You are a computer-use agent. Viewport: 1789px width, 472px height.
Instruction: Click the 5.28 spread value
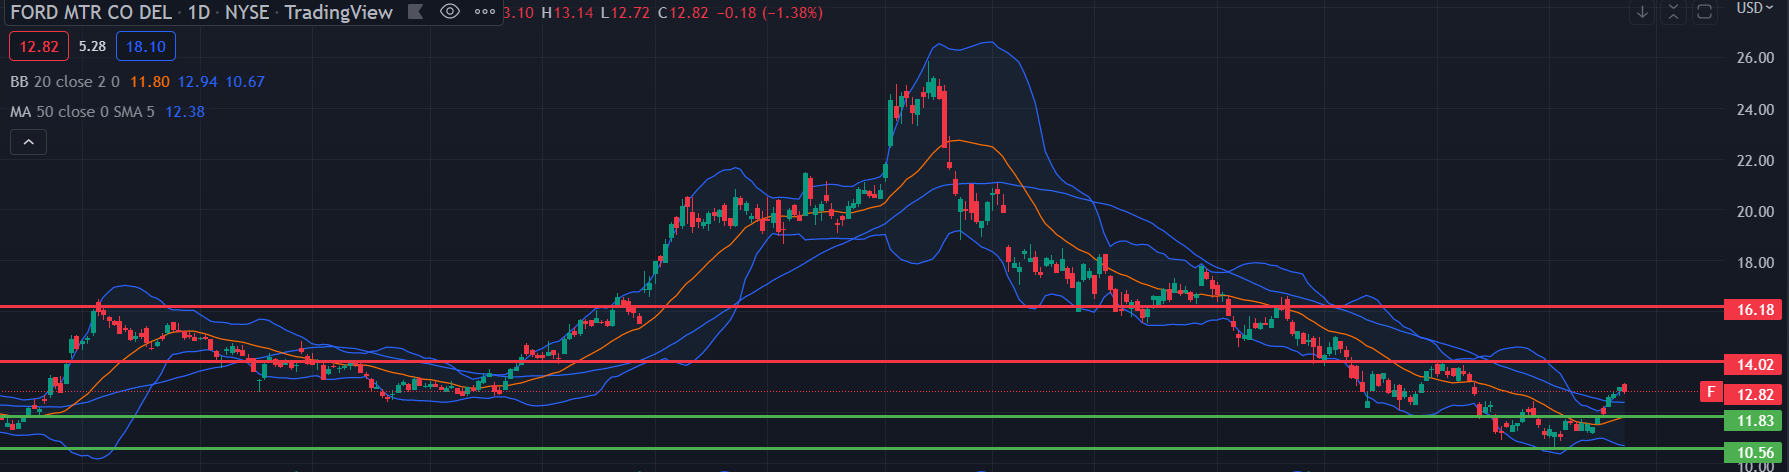92,46
